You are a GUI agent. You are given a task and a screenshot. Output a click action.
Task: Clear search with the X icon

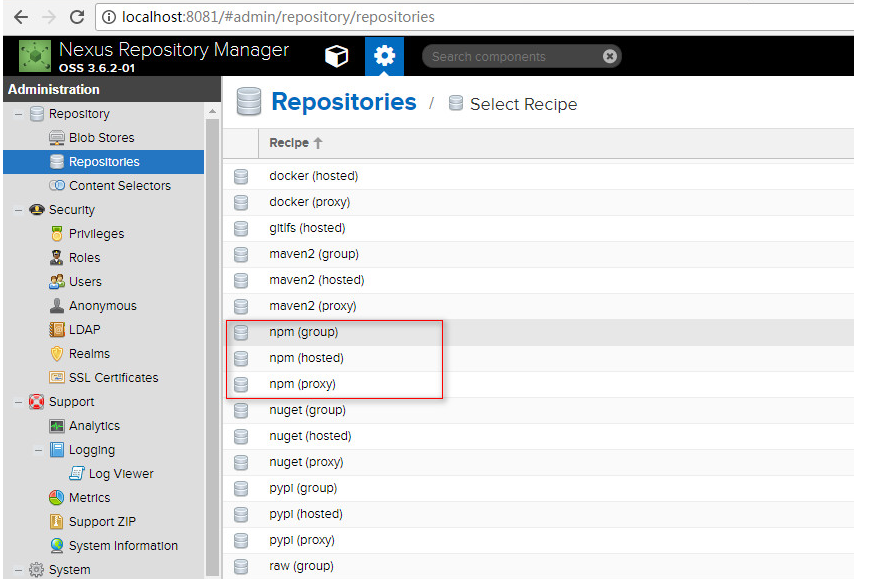click(610, 56)
